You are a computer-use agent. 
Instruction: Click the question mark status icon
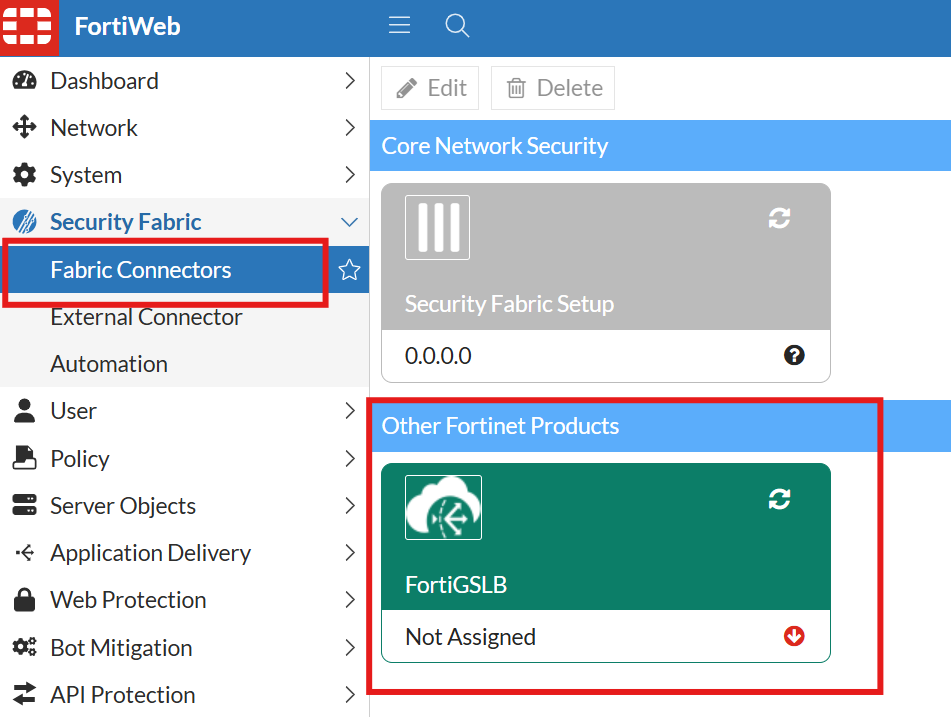pos(794,355)
